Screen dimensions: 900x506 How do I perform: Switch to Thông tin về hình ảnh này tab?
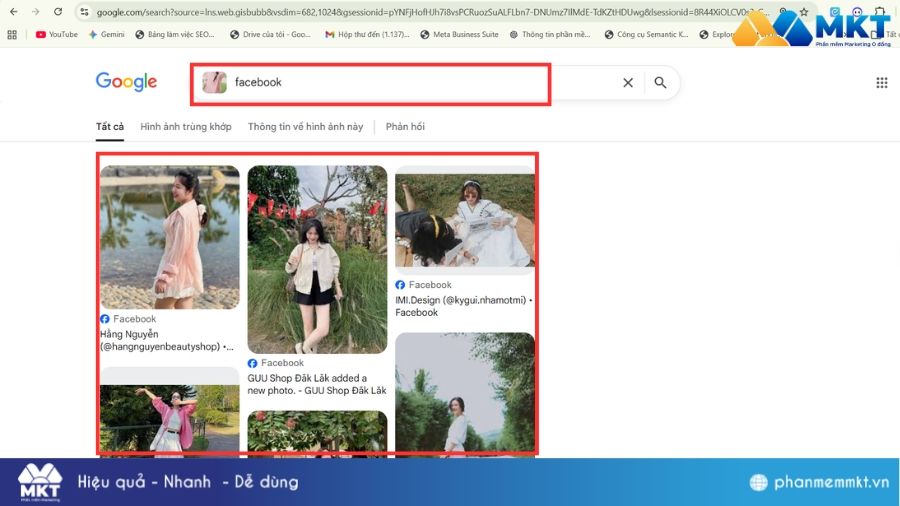click(305, 127)
